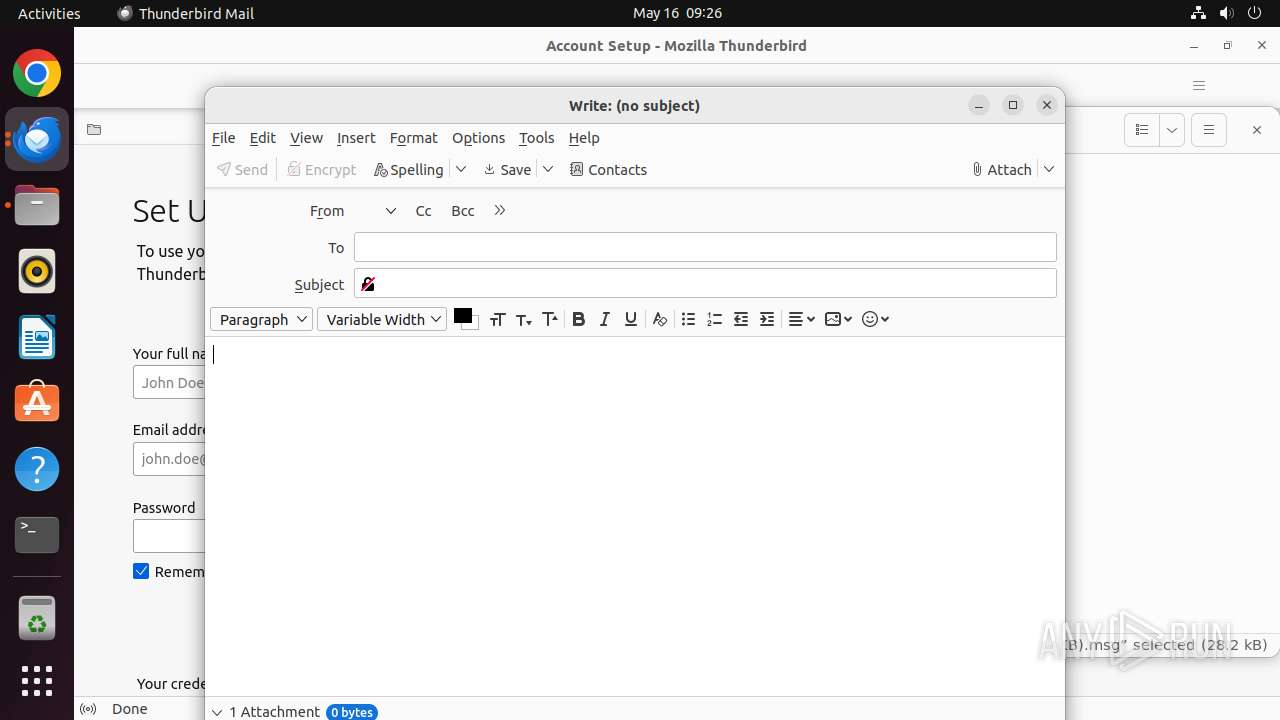Screen dimensions: 1280x720
Task: Outdent the paragraph
Action: tap(740, 319)
